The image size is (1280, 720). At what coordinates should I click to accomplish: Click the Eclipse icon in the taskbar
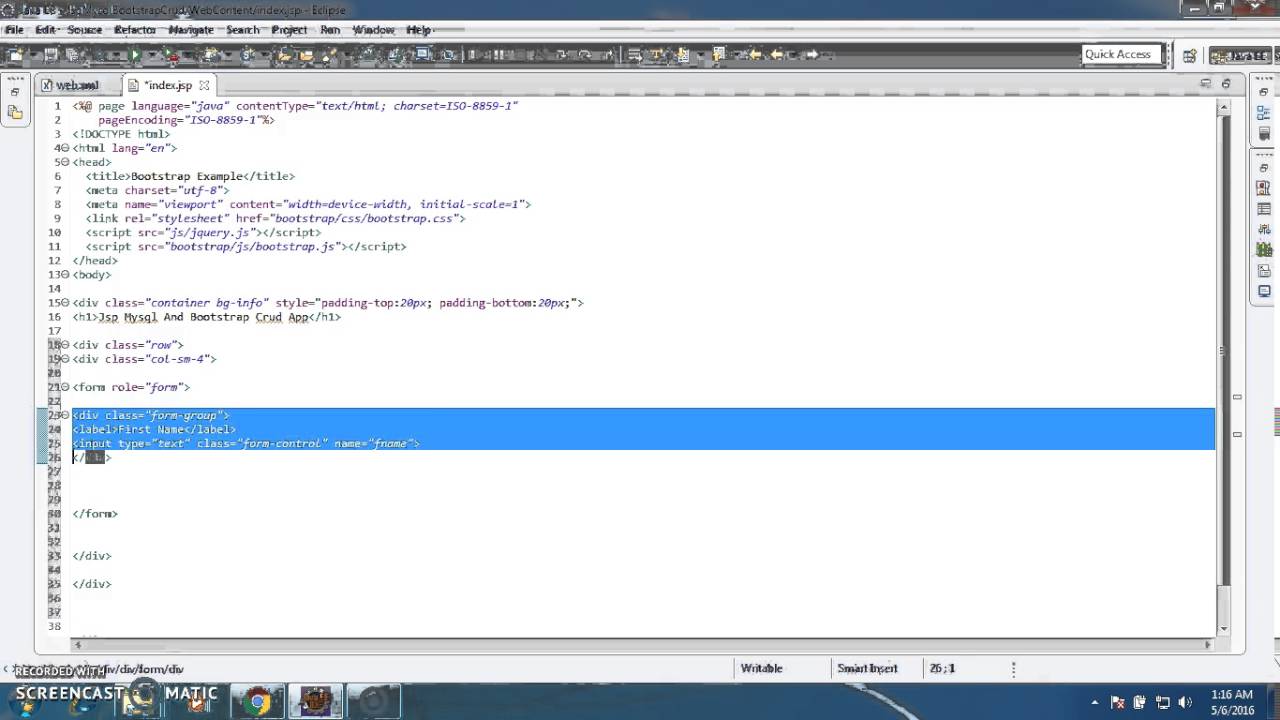316,702
